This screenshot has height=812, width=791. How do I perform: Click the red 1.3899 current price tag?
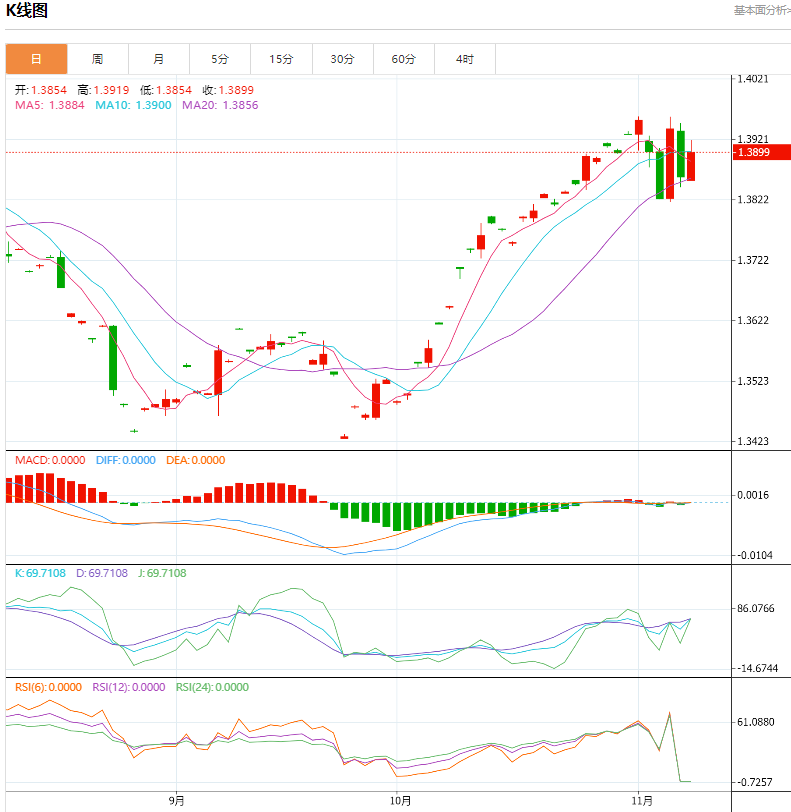[761, 152]
